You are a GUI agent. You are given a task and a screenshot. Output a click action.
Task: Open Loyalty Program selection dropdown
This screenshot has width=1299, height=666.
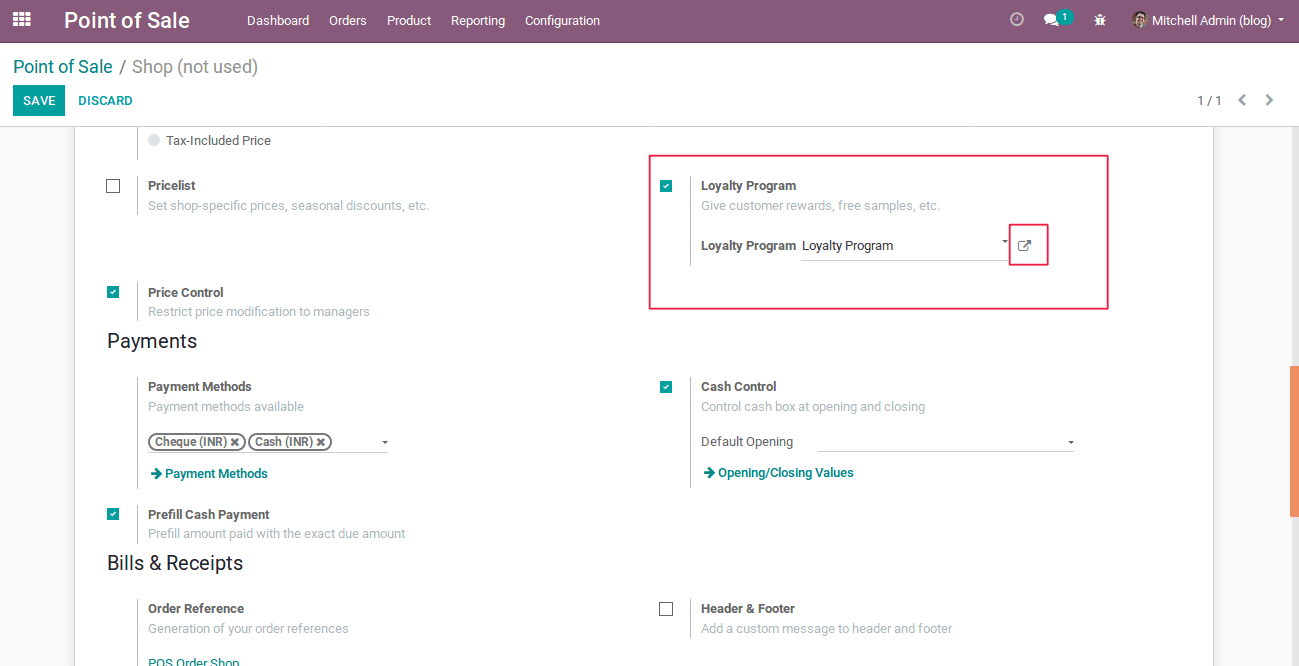[905, 246]
